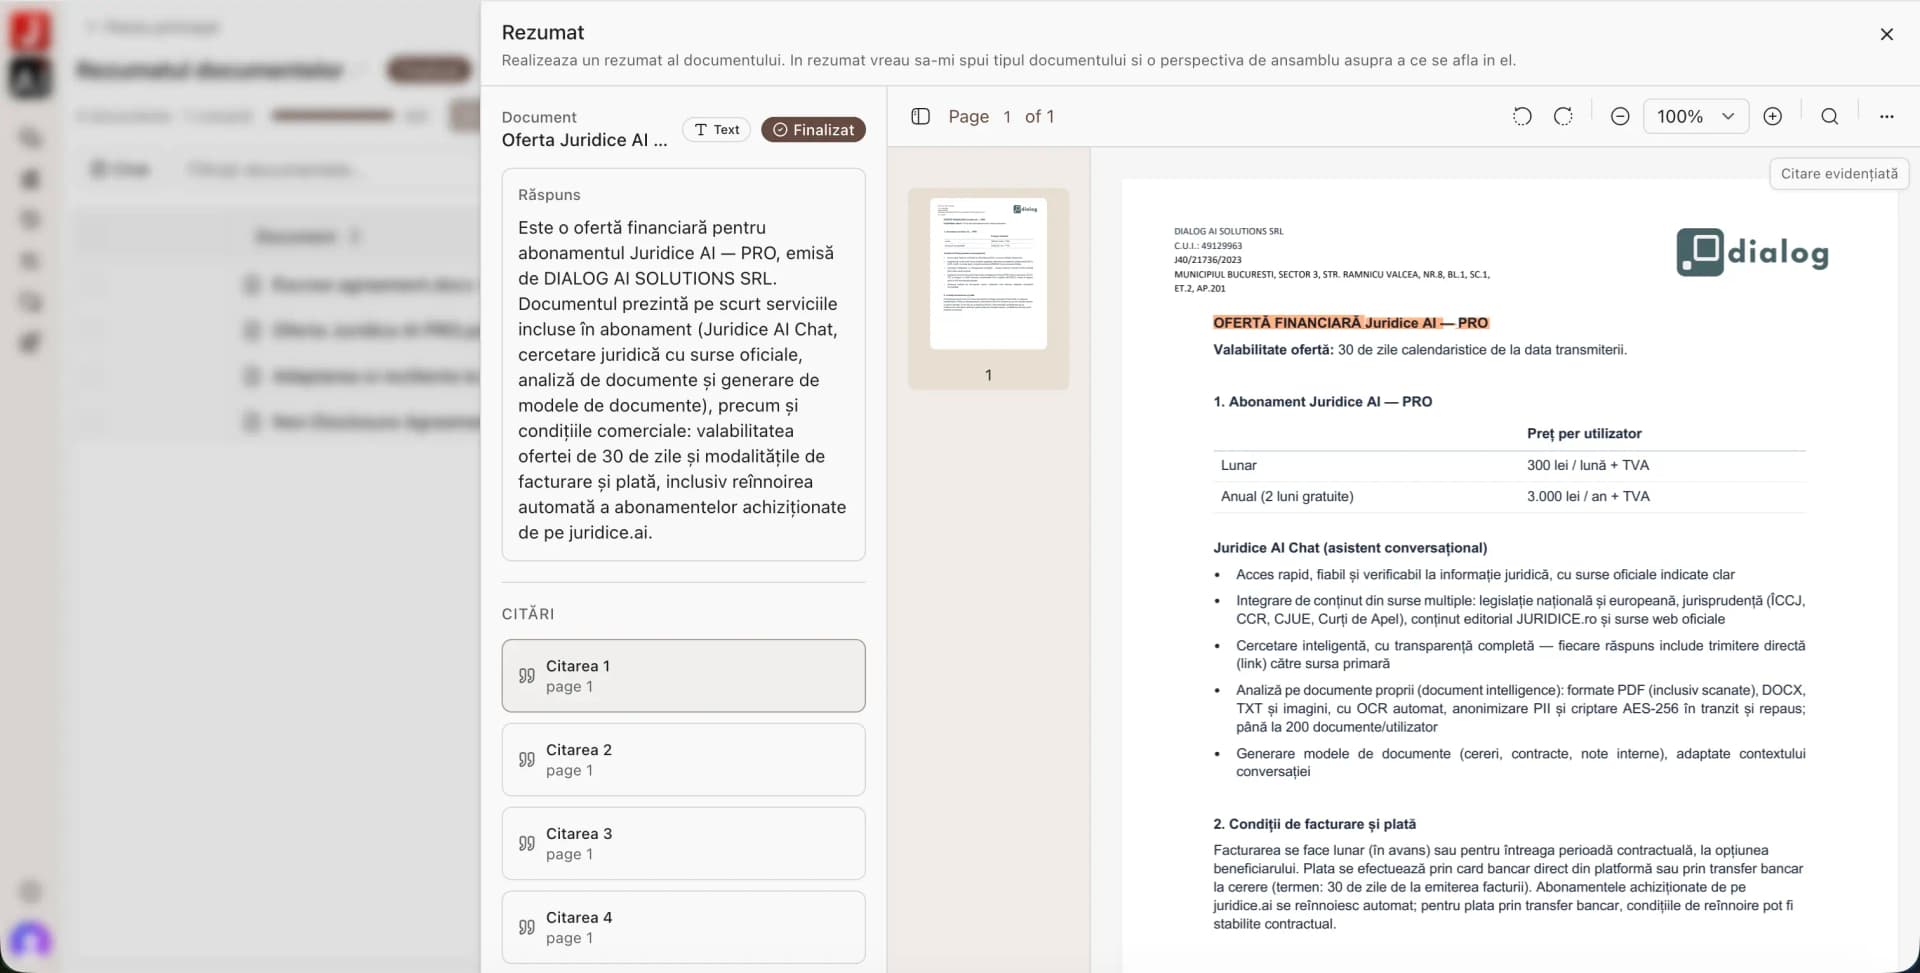This screenshot has width=1920, height=973.
Task: Open Citarea 3 citation
Action: tap(683, 844)
